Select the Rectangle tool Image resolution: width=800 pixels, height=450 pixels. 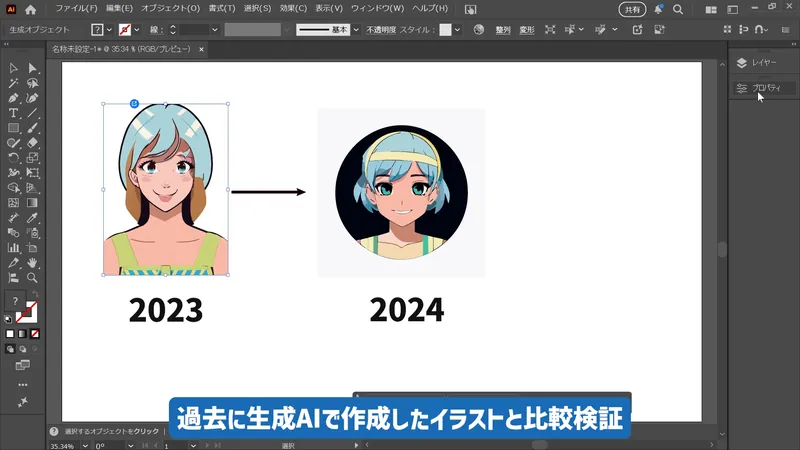point(14,128)
